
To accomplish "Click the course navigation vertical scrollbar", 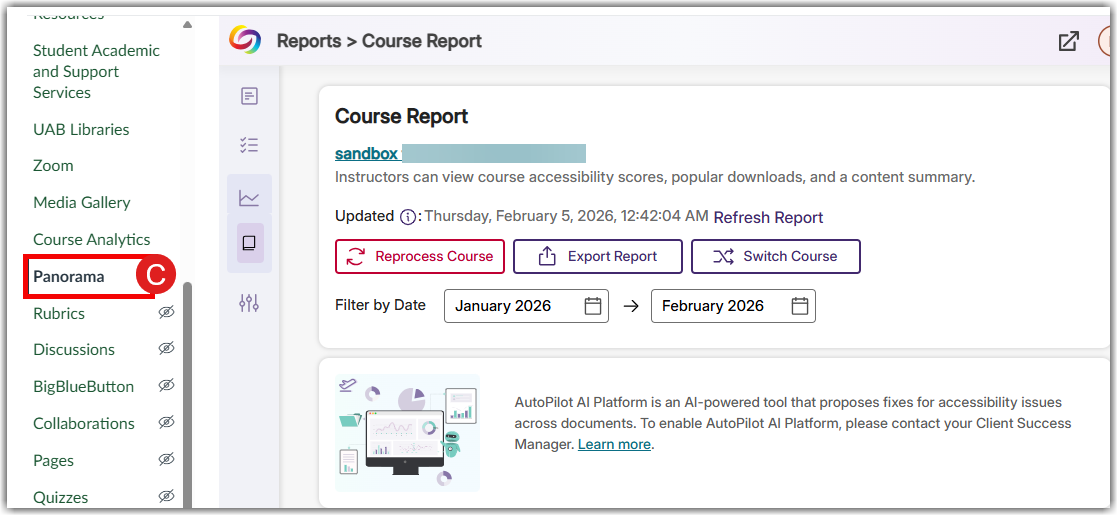I will pos(187,390).
